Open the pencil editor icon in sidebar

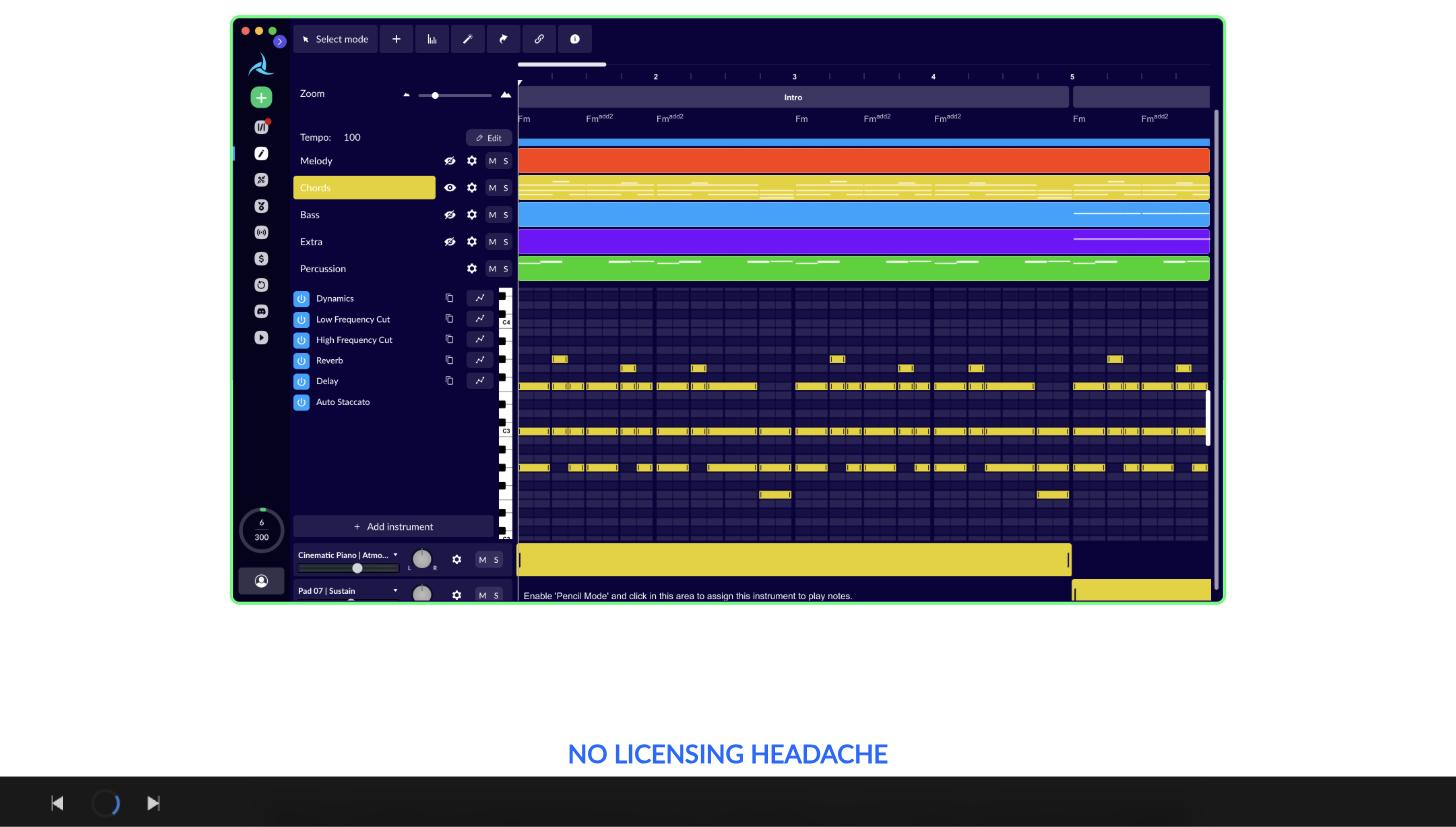coord(261,153)
